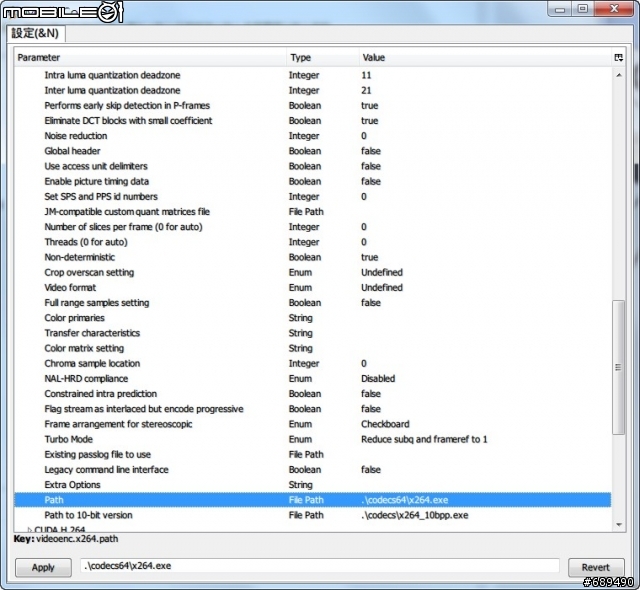
Task: Select the Global header parameter
Action: pyautogui.click(x=313, y=151)
